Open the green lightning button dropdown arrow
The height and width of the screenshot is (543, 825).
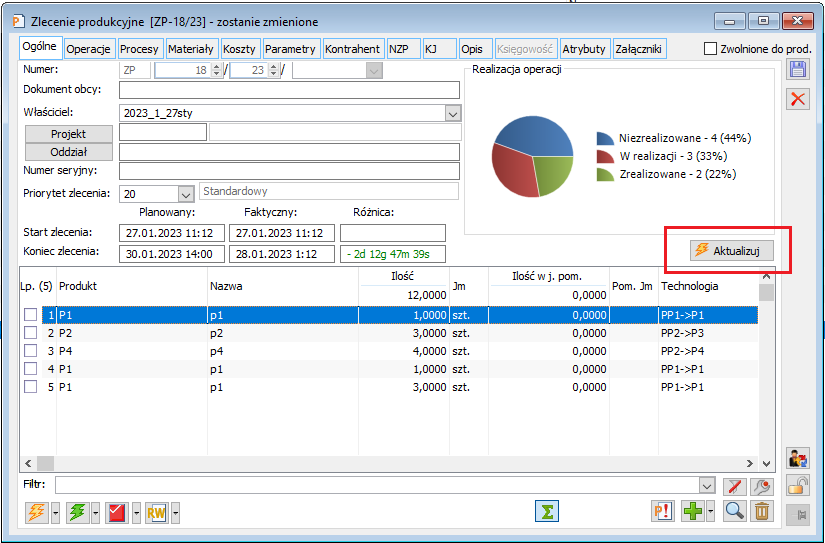95,512
